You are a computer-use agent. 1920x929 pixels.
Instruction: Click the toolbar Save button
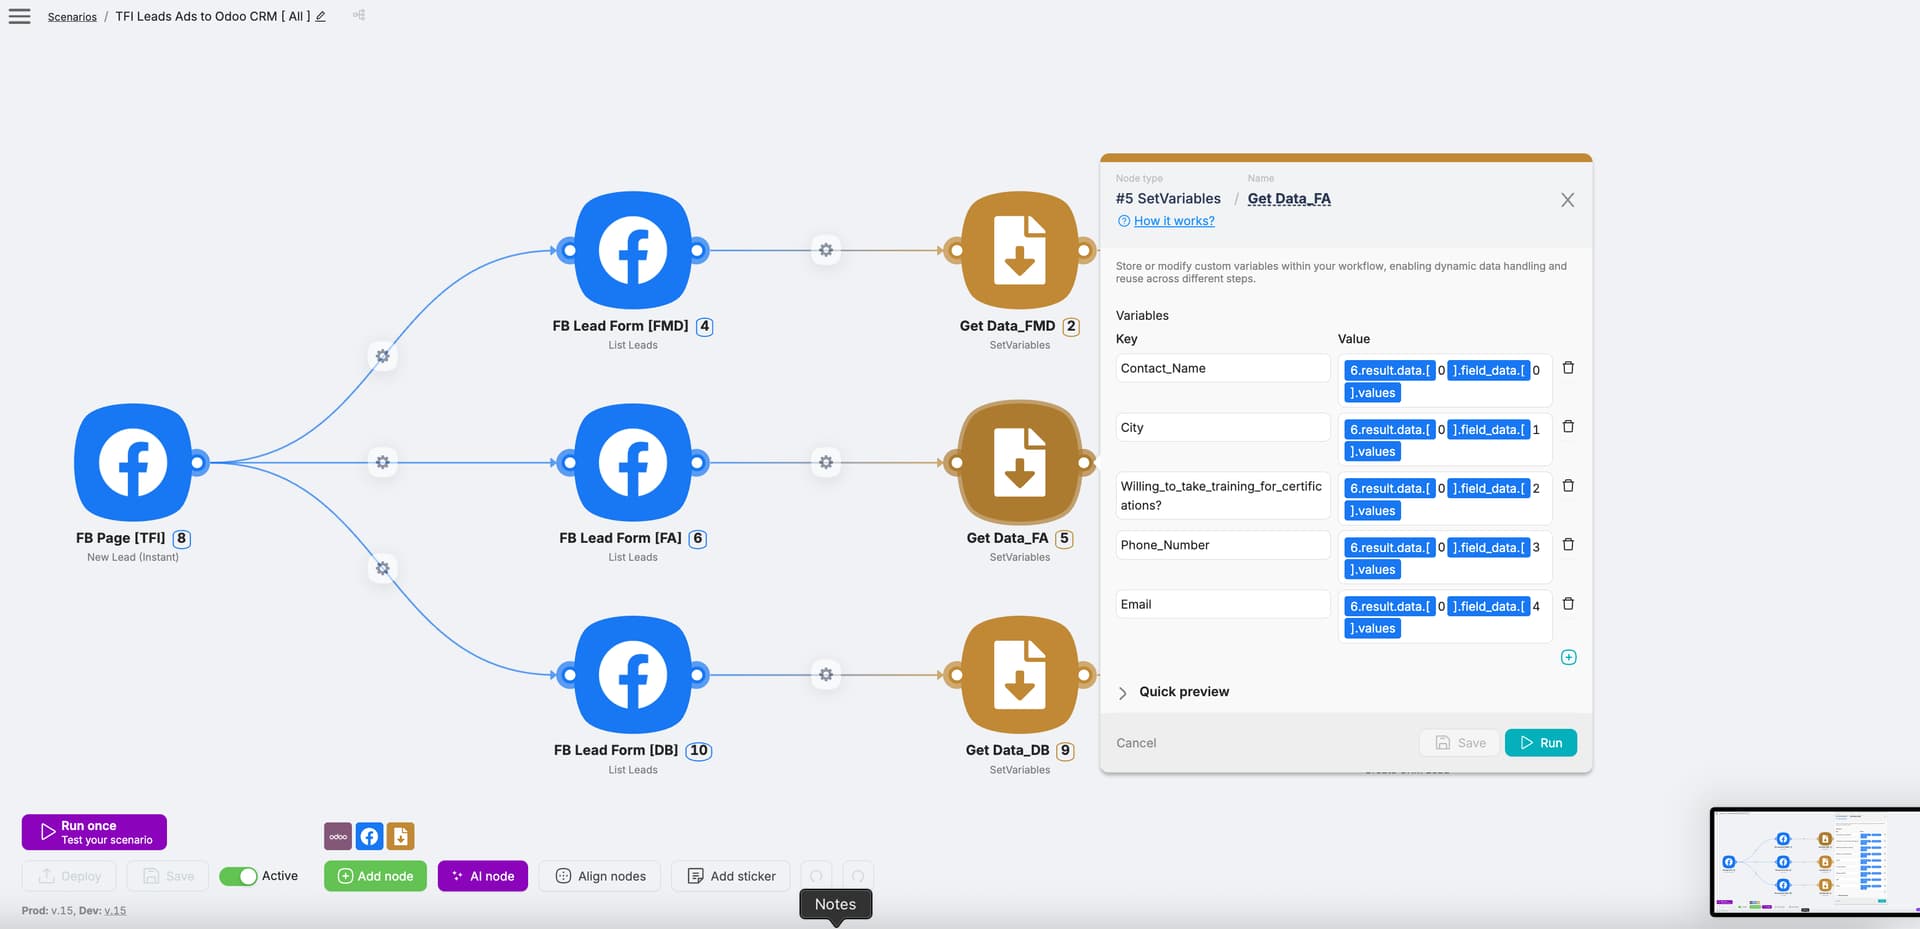(x=168, y=876)
